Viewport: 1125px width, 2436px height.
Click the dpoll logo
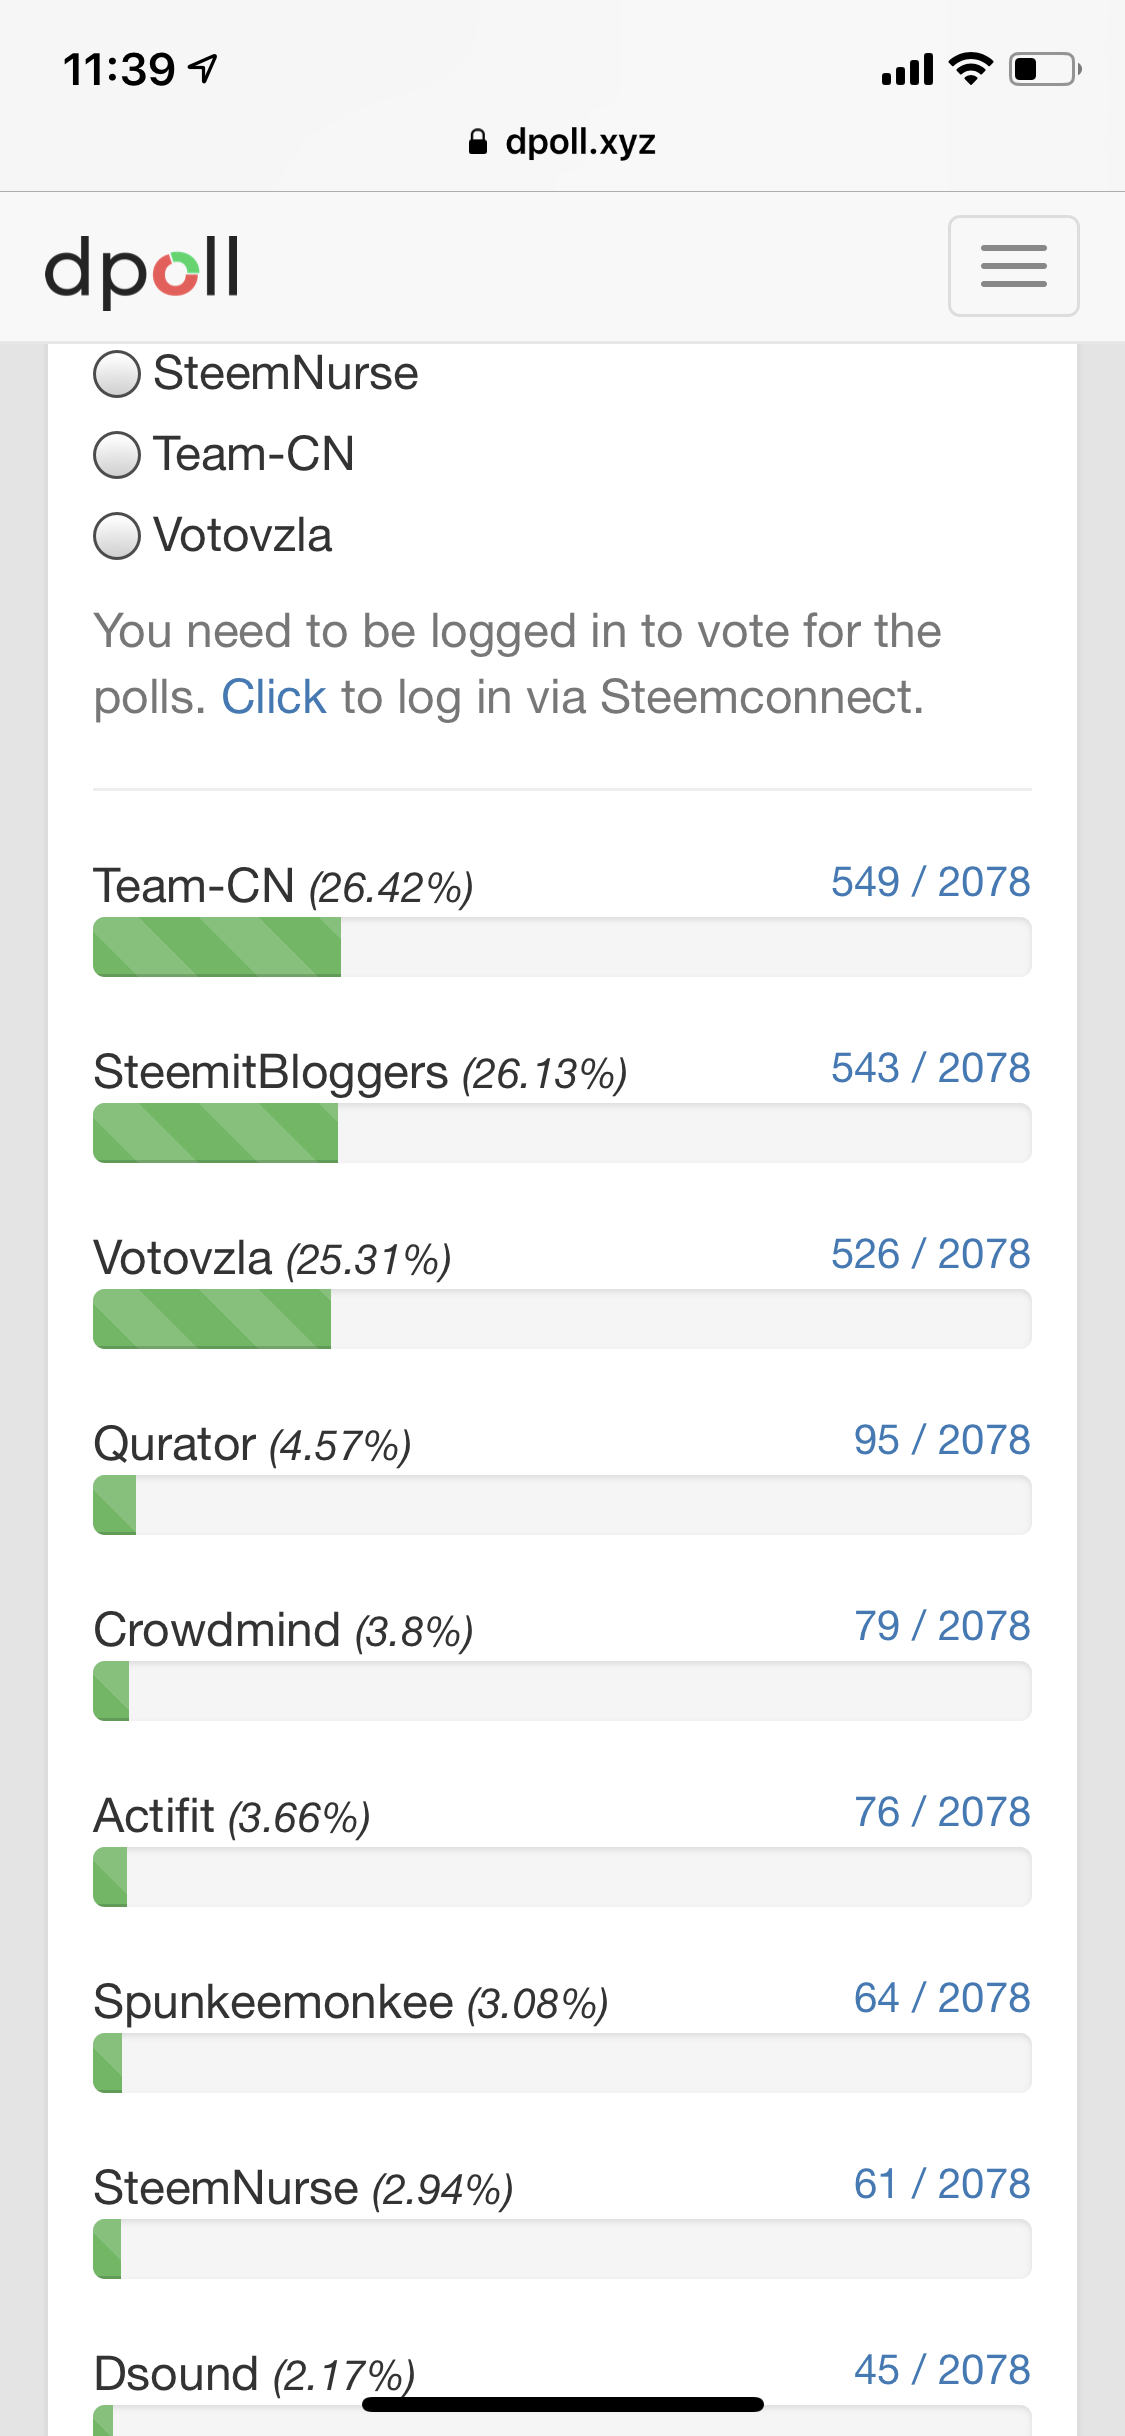(x=140, y=267)
